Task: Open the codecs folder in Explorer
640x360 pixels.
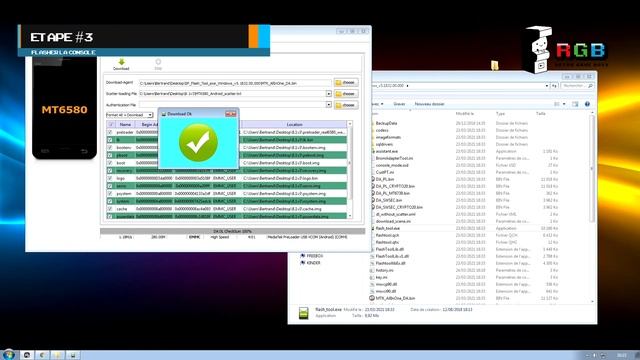Action: tap(382, 130)
